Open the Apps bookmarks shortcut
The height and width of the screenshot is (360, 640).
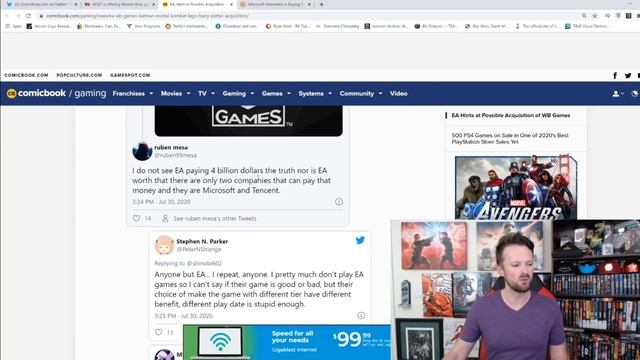[x=13, y=26]
